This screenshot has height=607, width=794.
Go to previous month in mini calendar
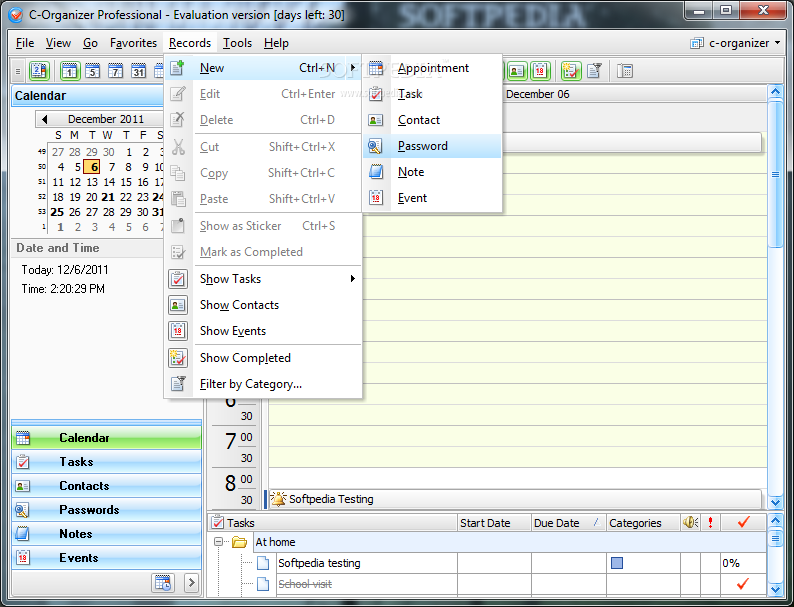pyautogui.click(x=44, y=119)
